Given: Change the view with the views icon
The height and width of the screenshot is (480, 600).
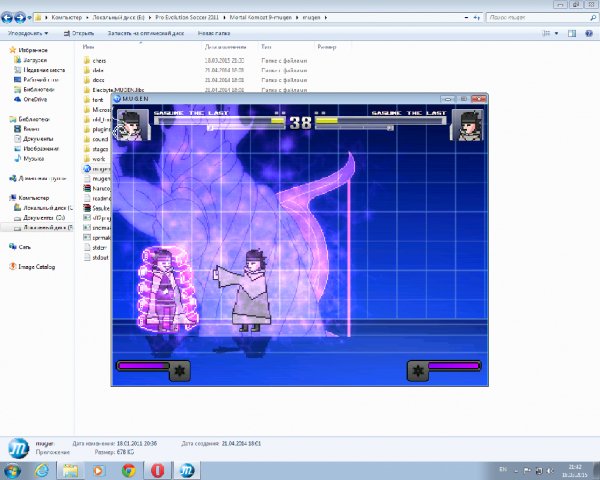Looking at the screenshot, I should (x=546, y=34).
